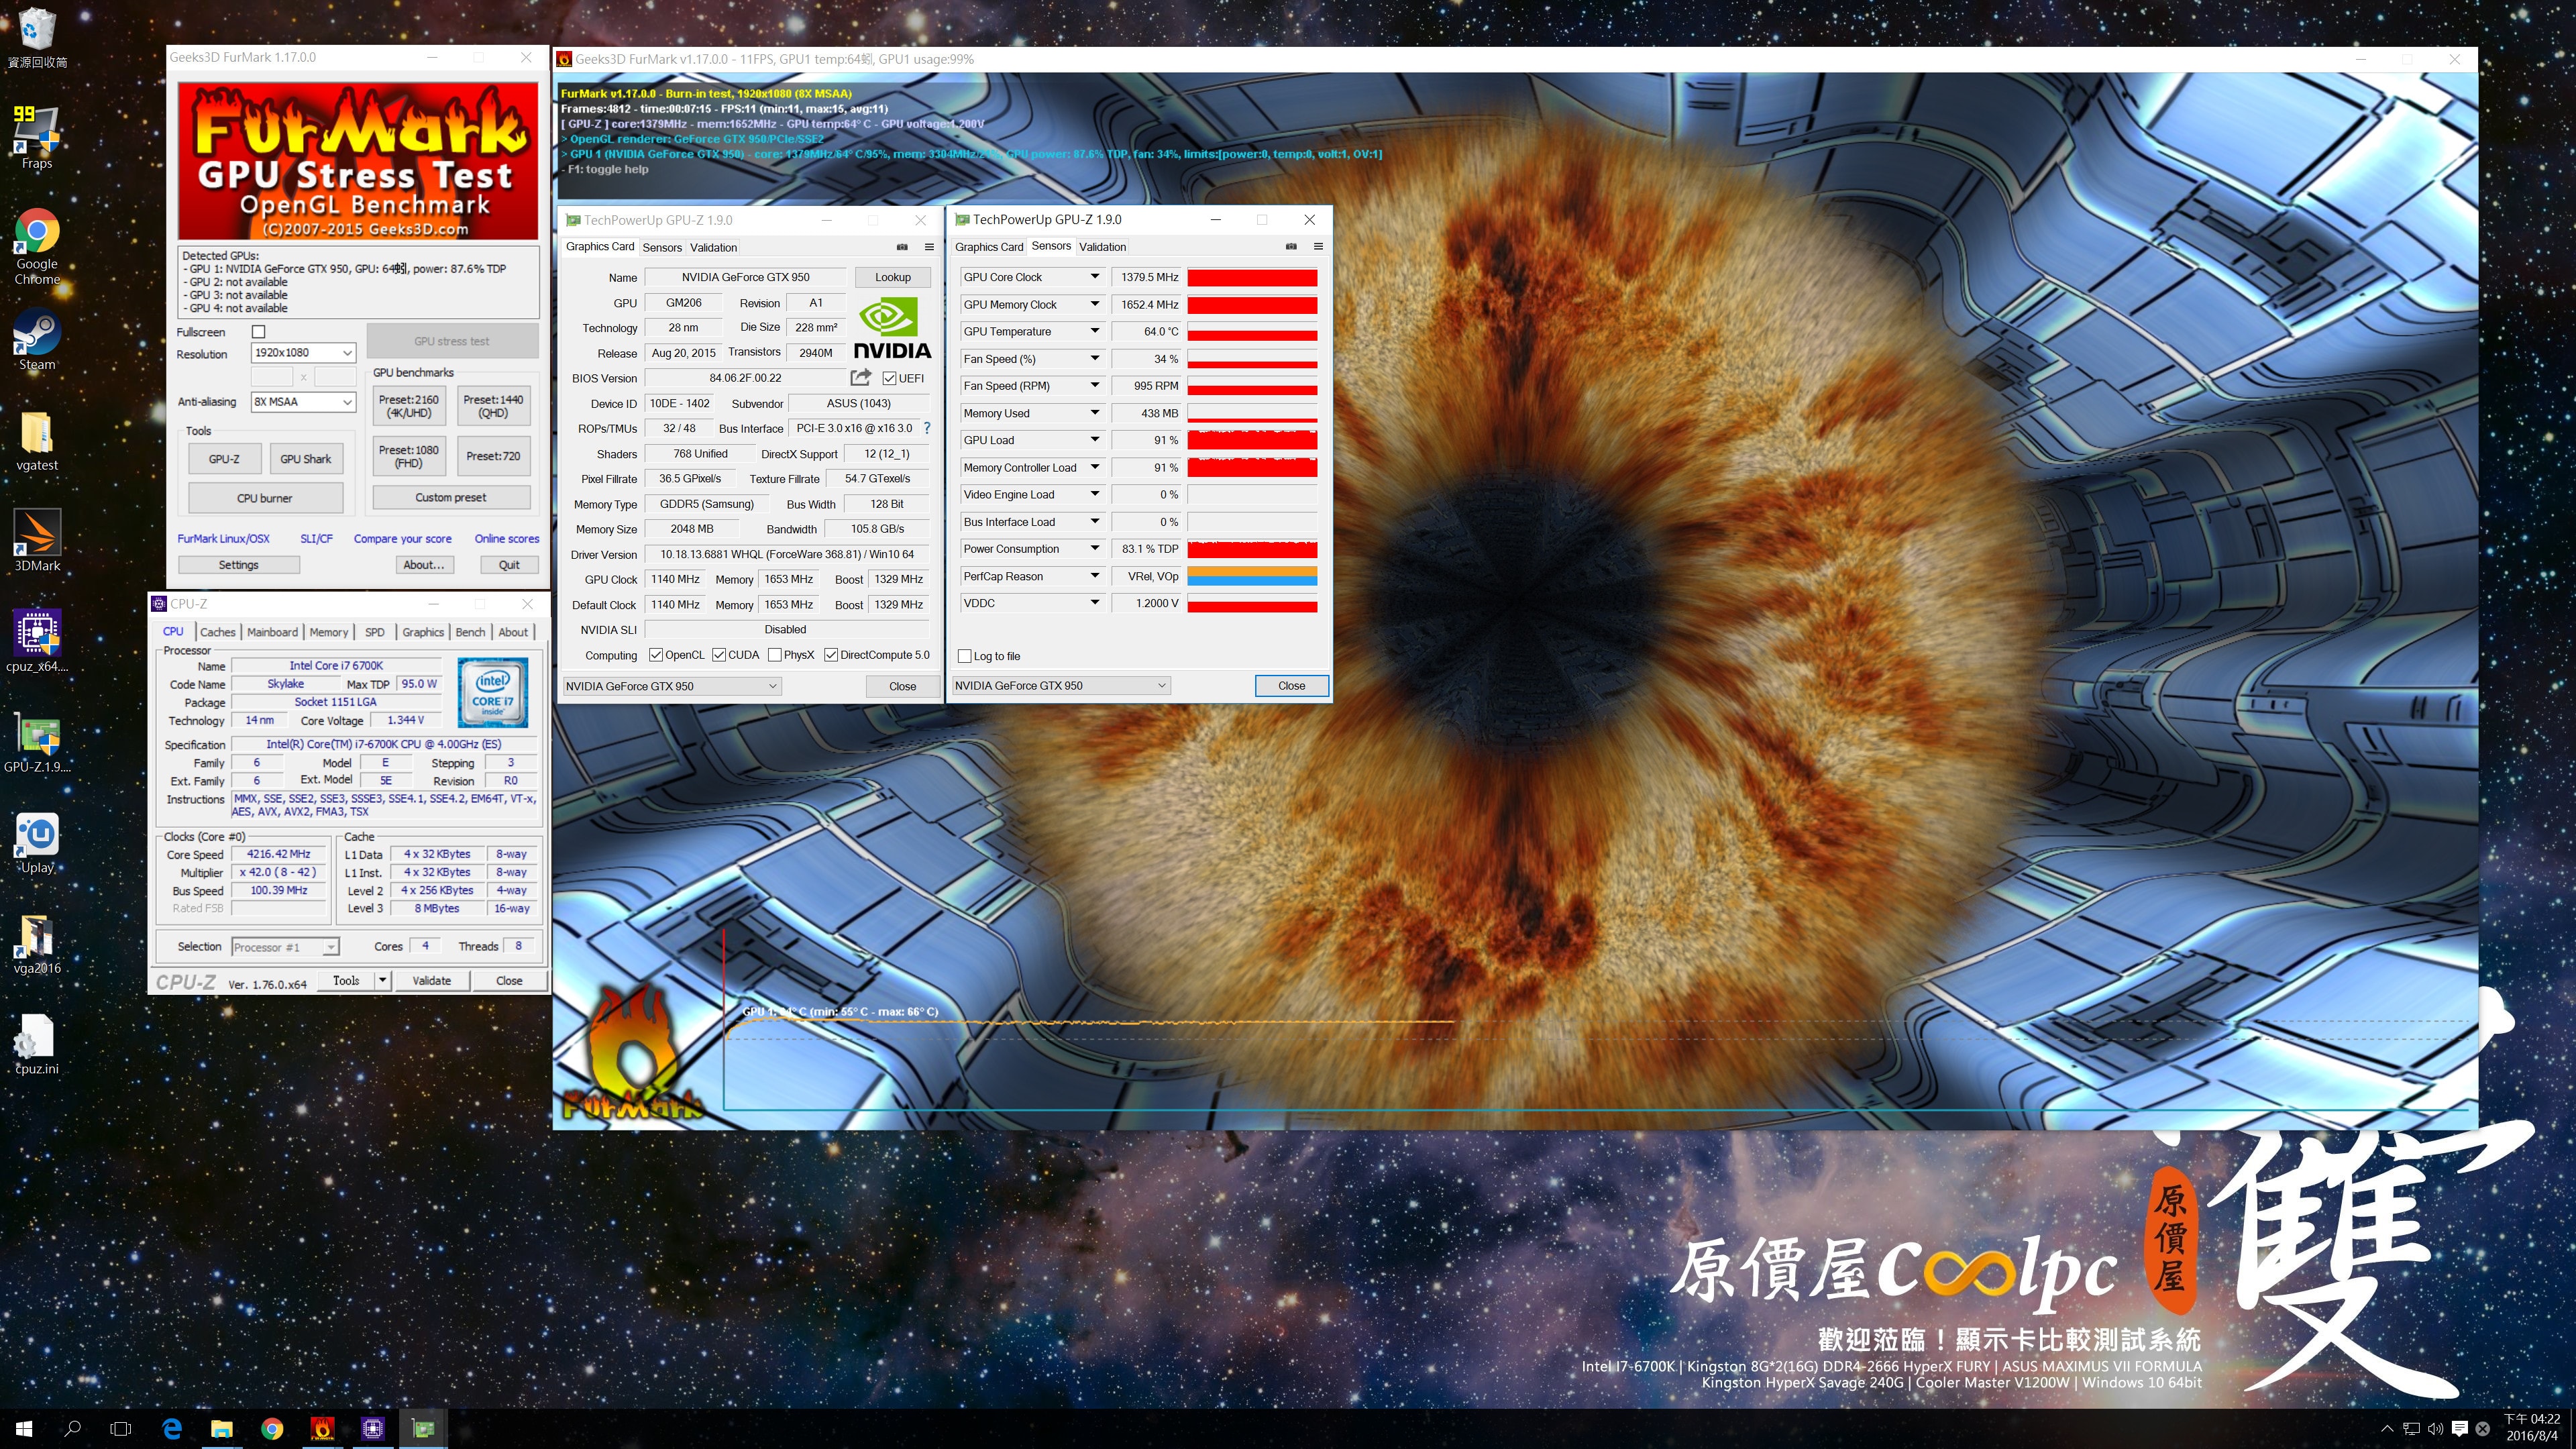The image size is (2576, 1449).
Task: Open the GPU-Z 1.9 desktop icon
Action: (x=37, y=742)
